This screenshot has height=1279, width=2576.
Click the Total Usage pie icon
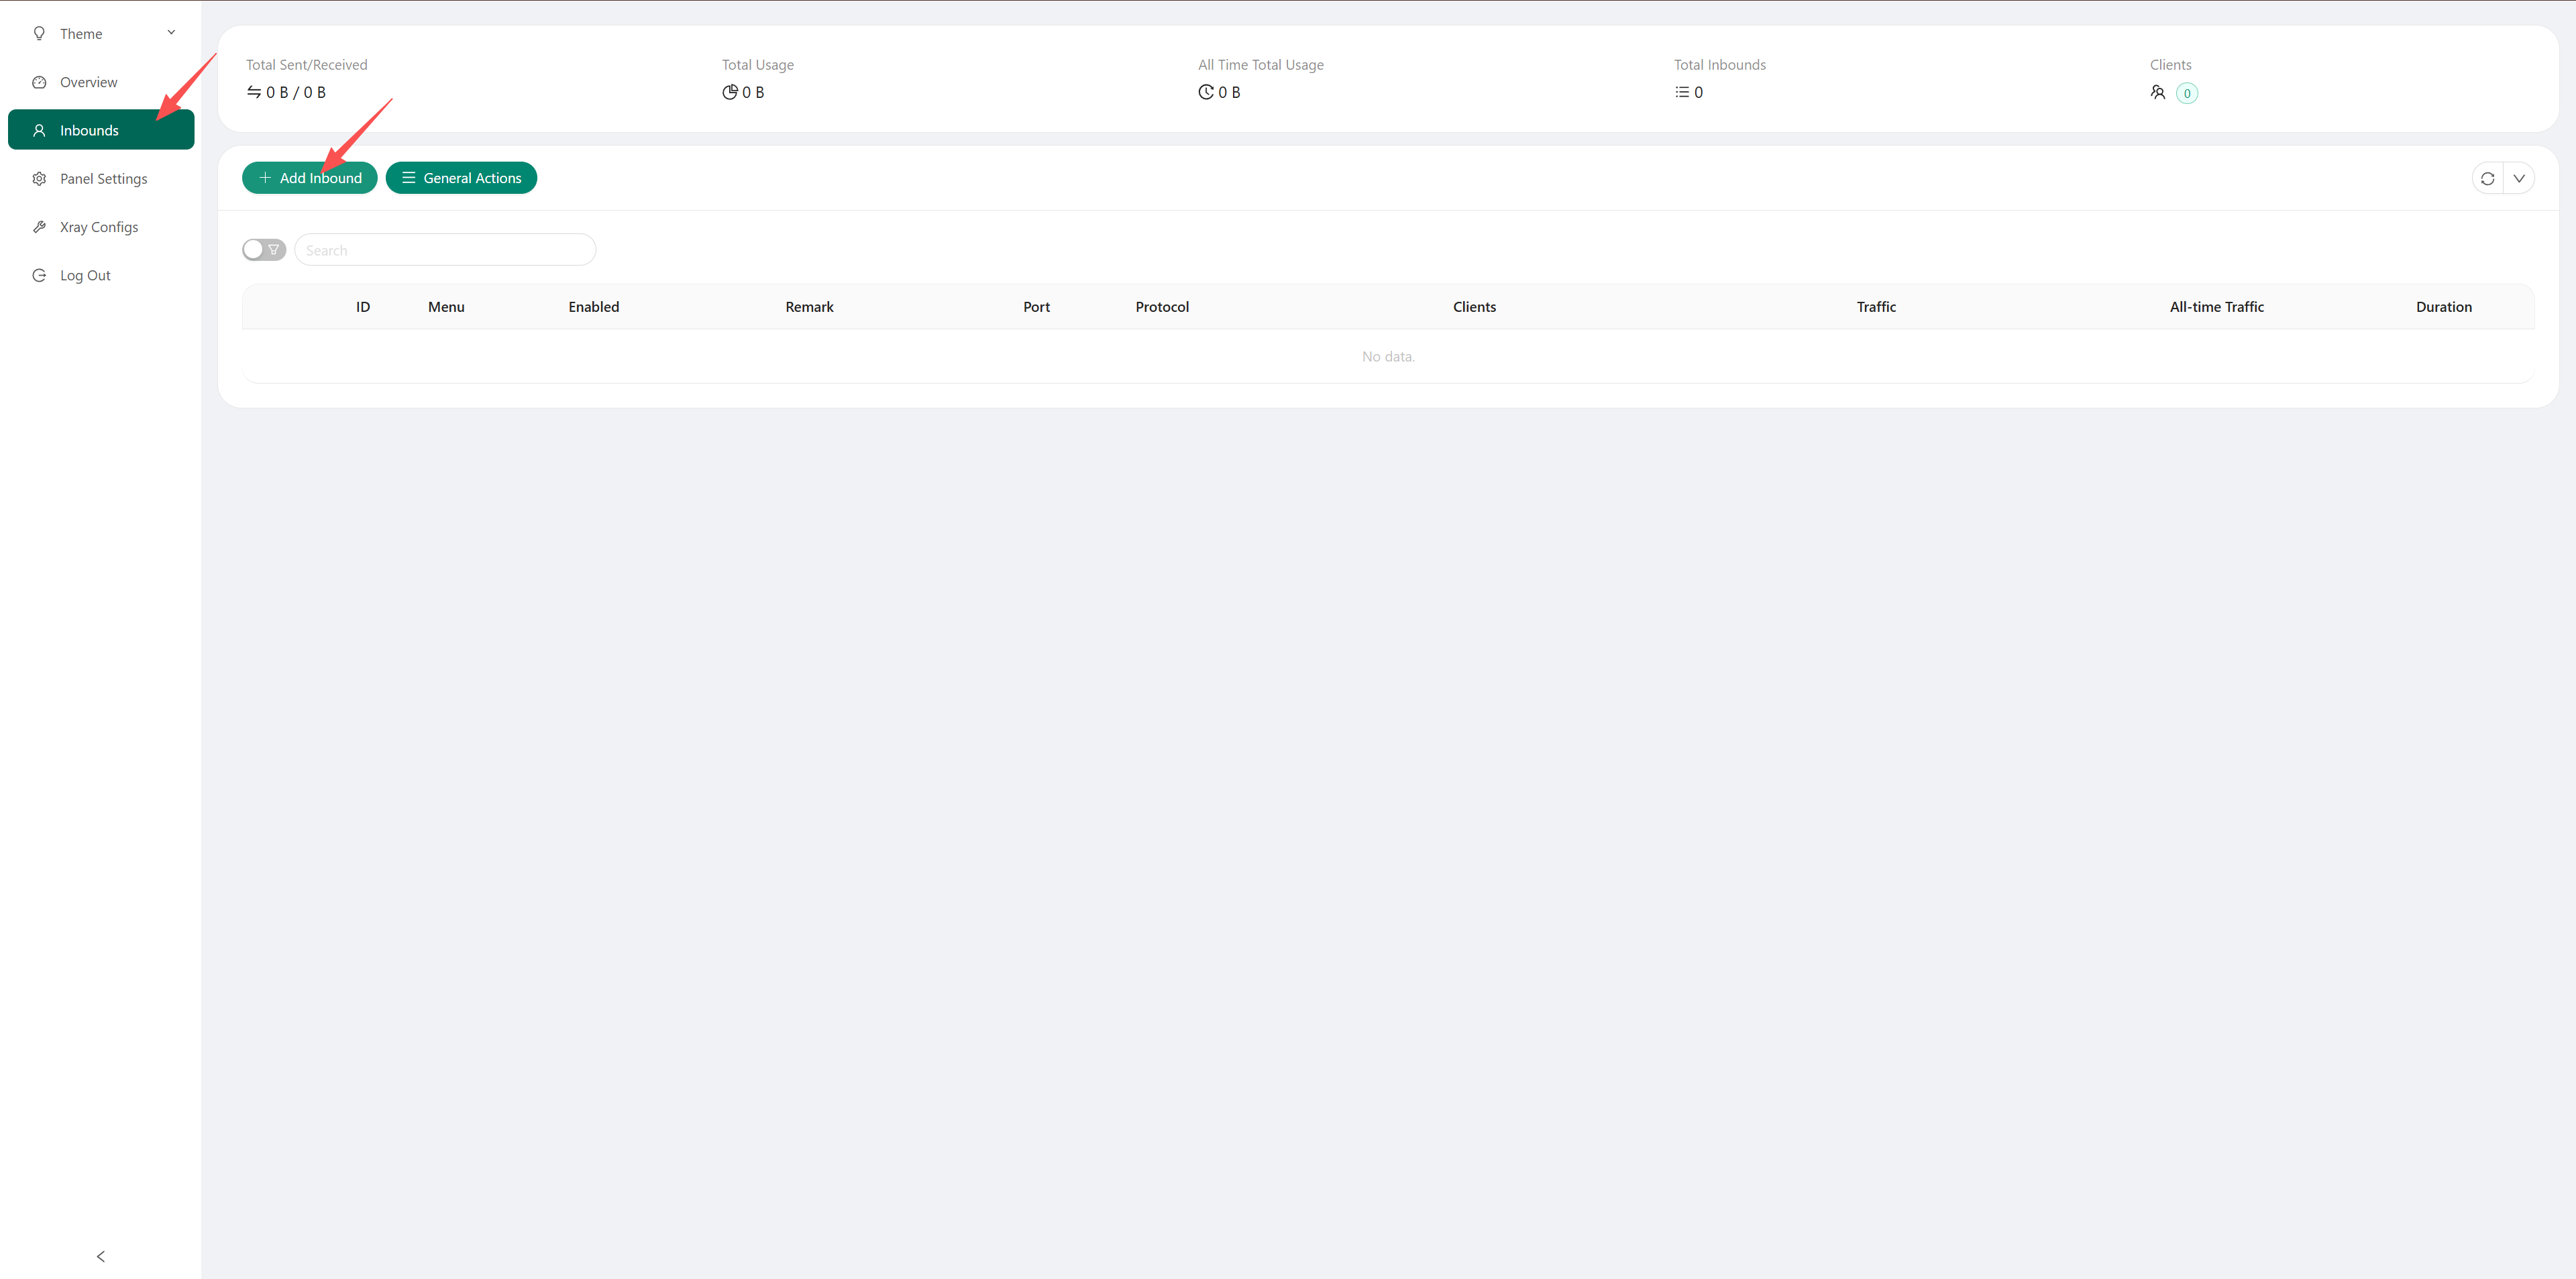coord(729,92)
